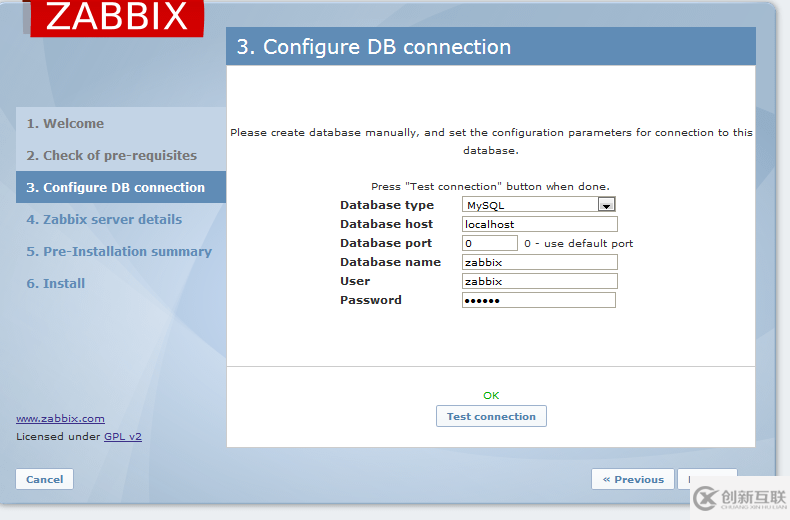Focus the Password field

tap(539, 300)
